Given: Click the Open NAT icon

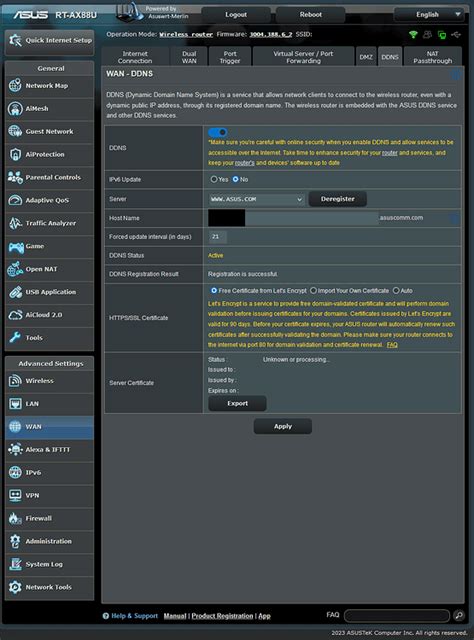Looking at the screenshot, I should pyautogui.click(x=15, y=269).
